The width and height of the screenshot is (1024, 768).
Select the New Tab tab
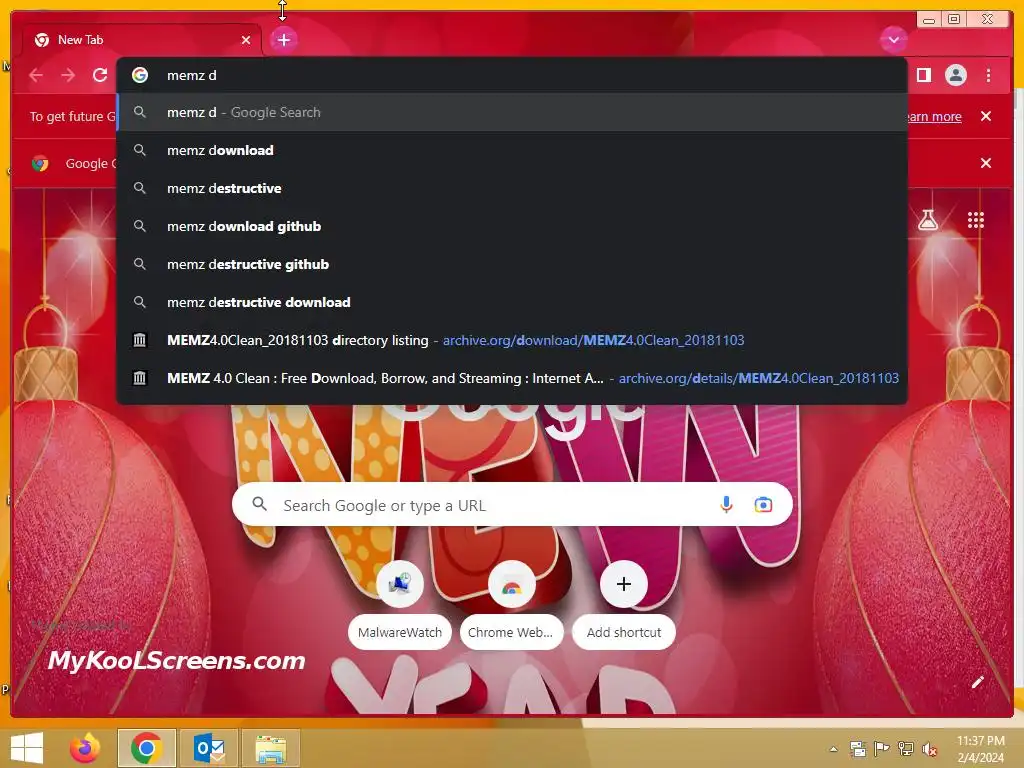[x=142, y=40]
